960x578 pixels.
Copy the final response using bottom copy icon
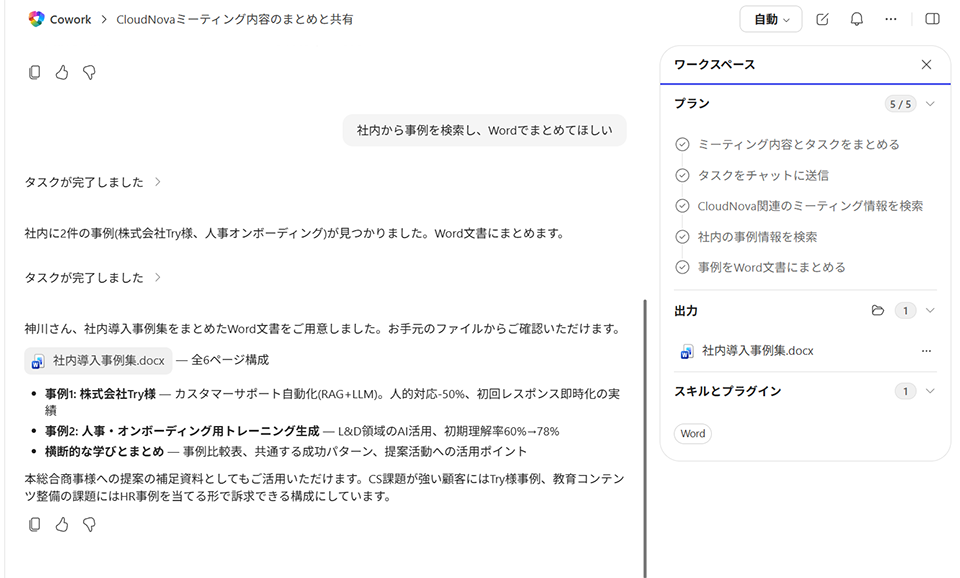35,525
